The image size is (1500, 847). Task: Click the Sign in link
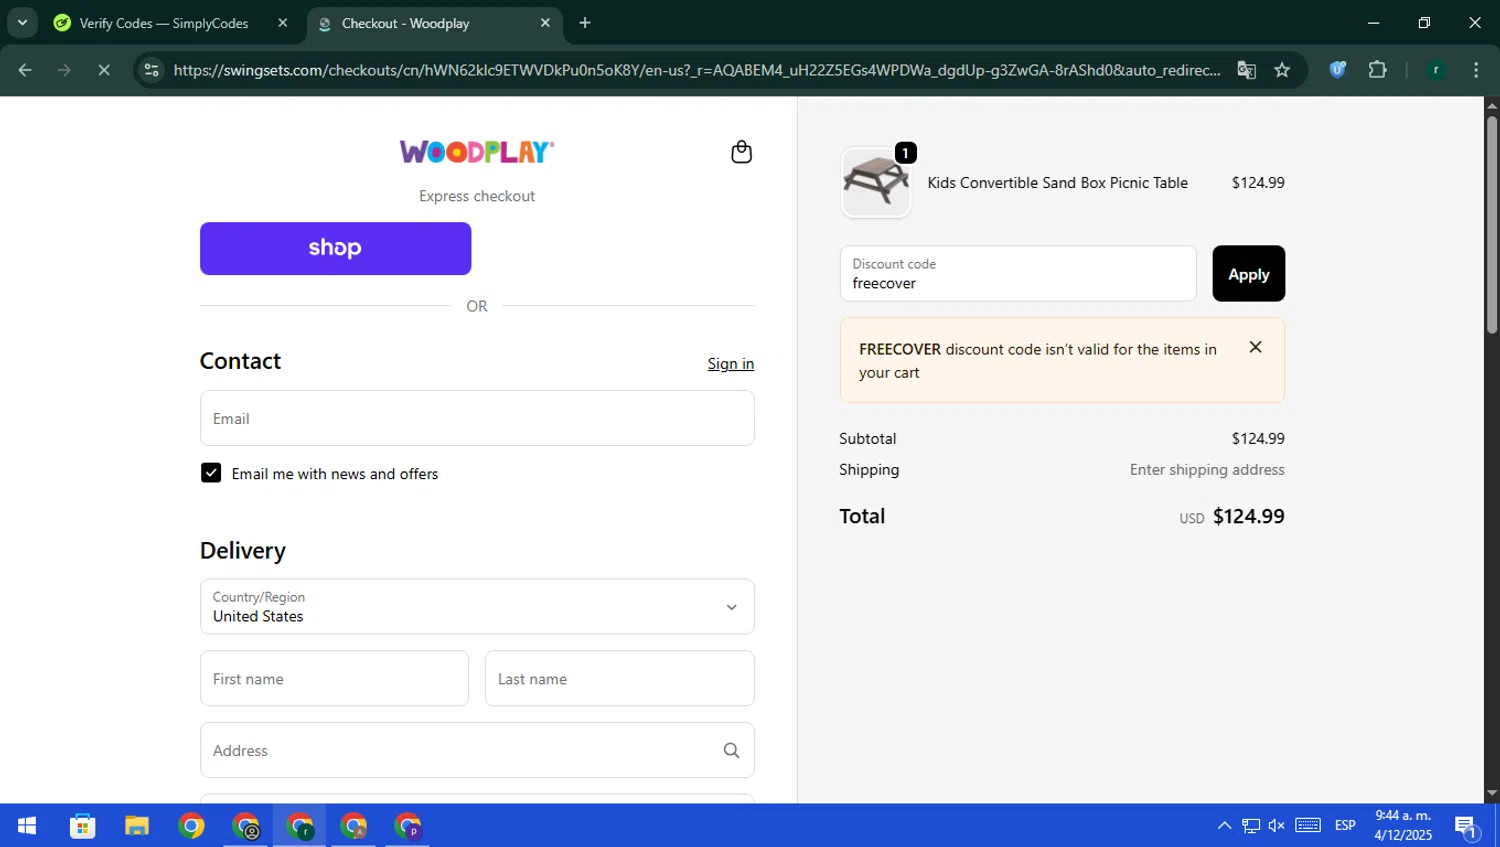click(731, 364)
